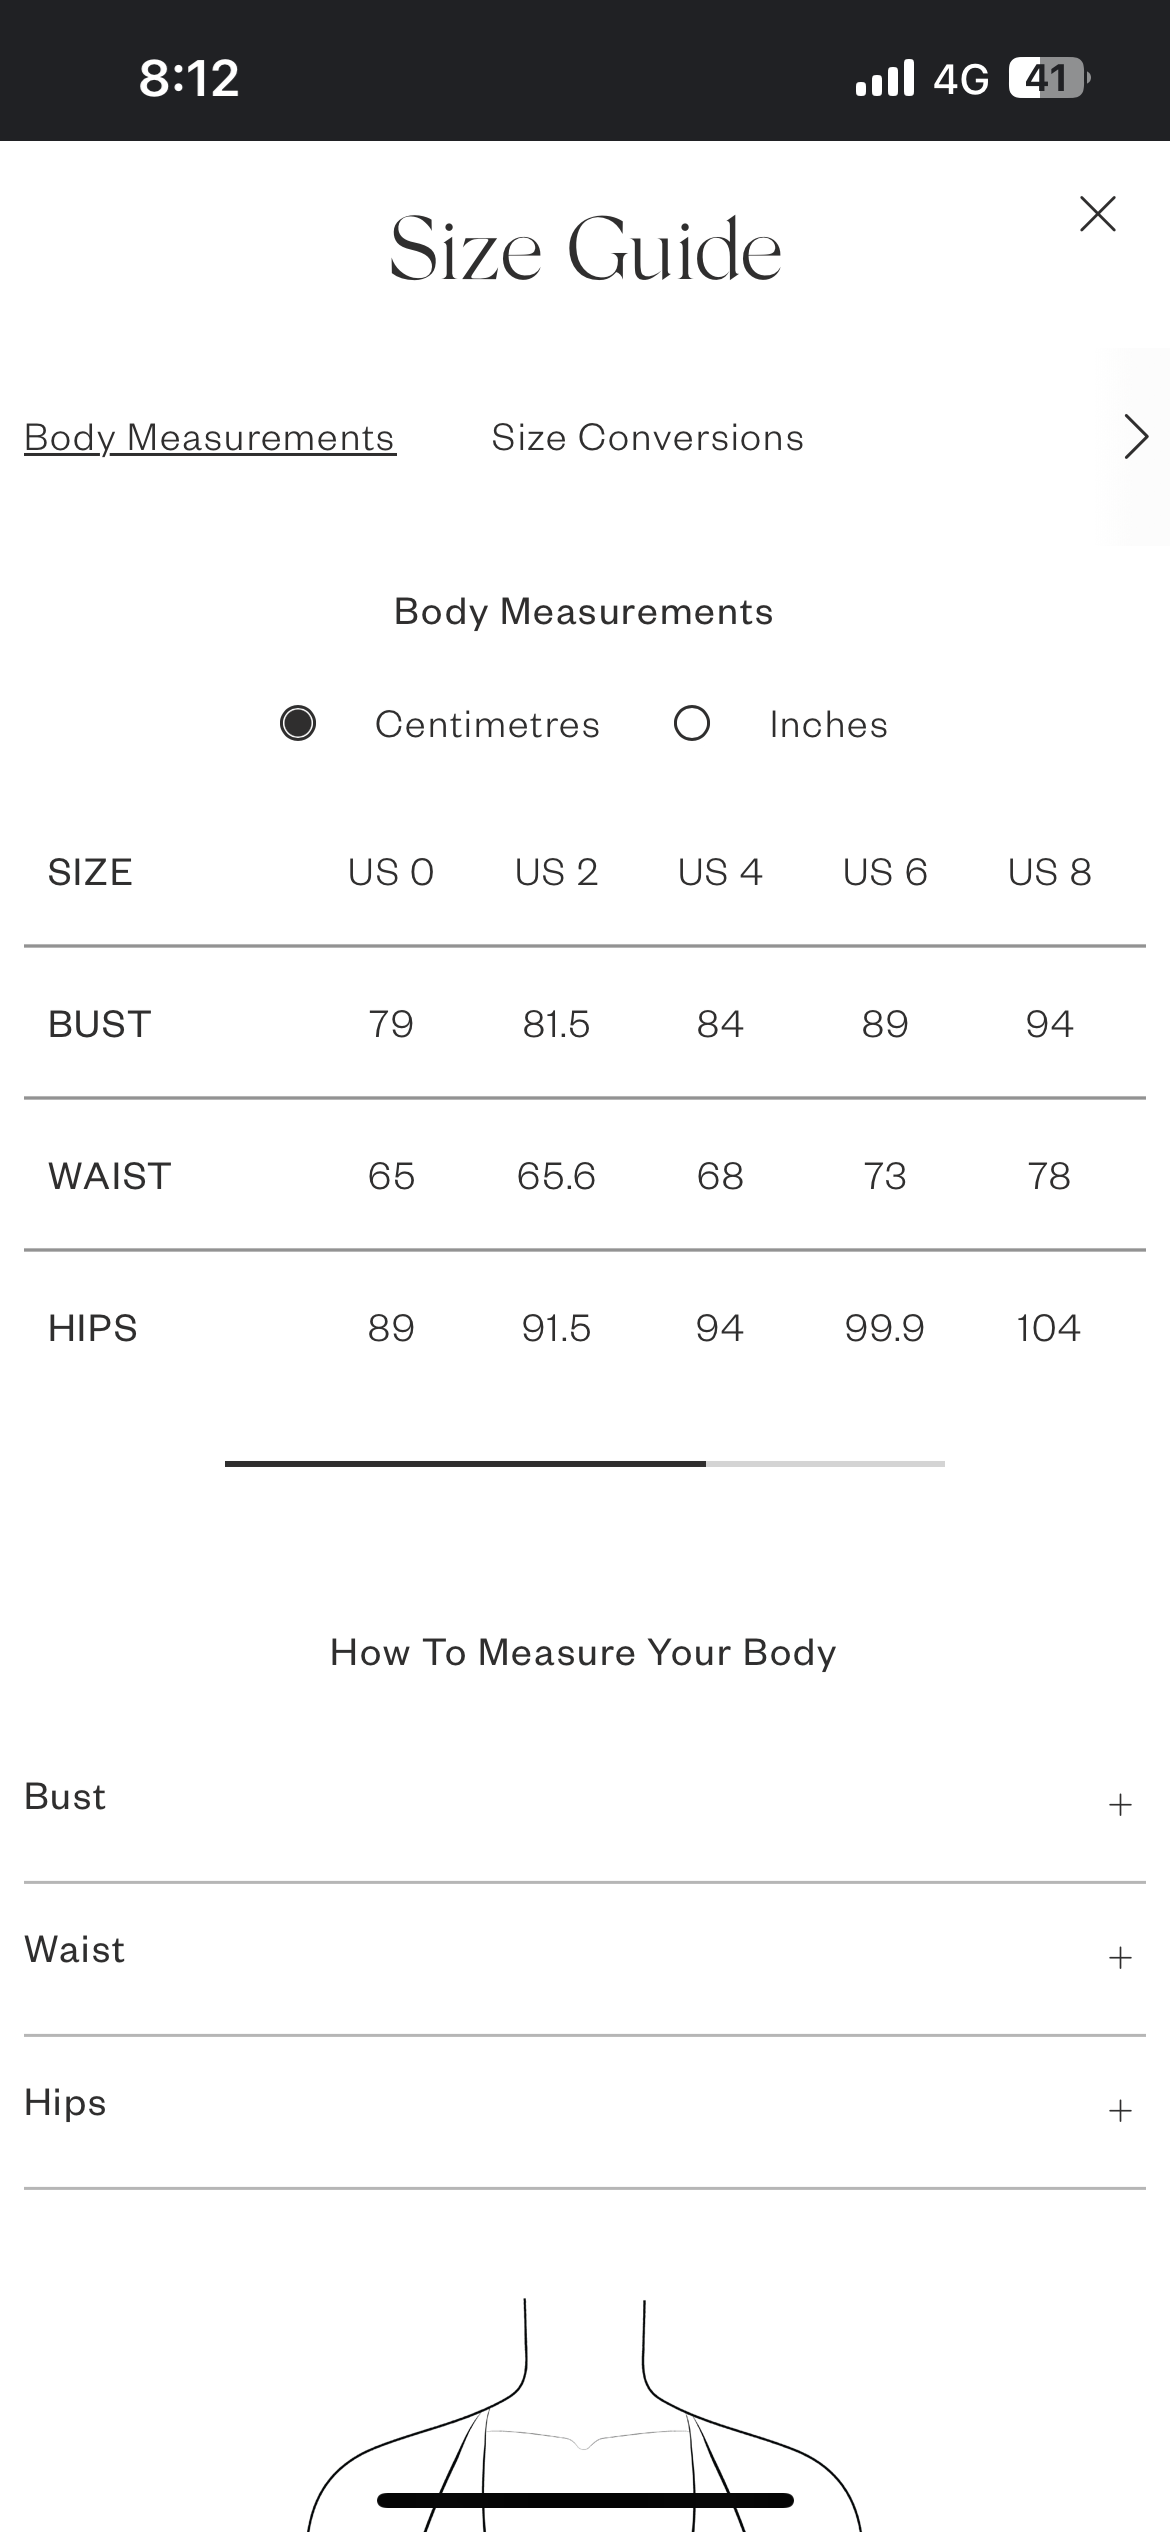The image size is (1170, 2532).
Task: Select the Inches radio button
Action: coord(692,723)
